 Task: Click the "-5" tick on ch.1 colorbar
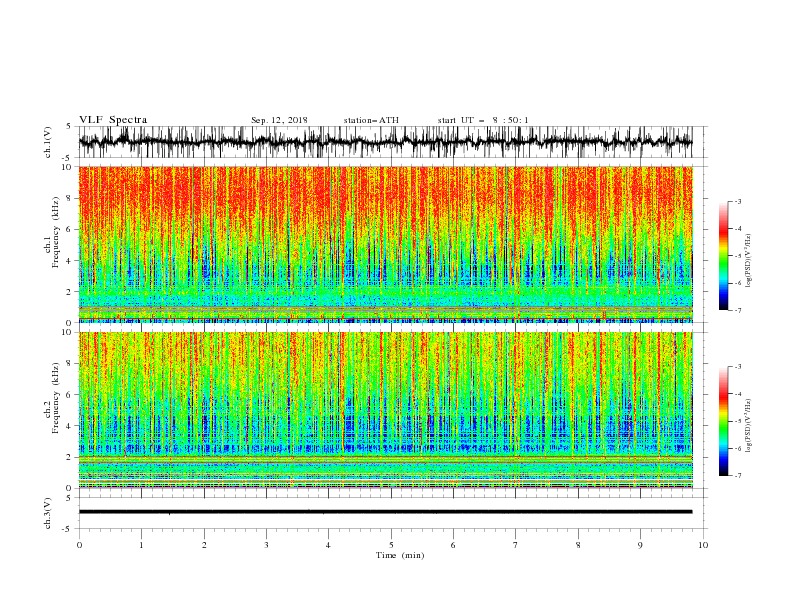(738, 256)
